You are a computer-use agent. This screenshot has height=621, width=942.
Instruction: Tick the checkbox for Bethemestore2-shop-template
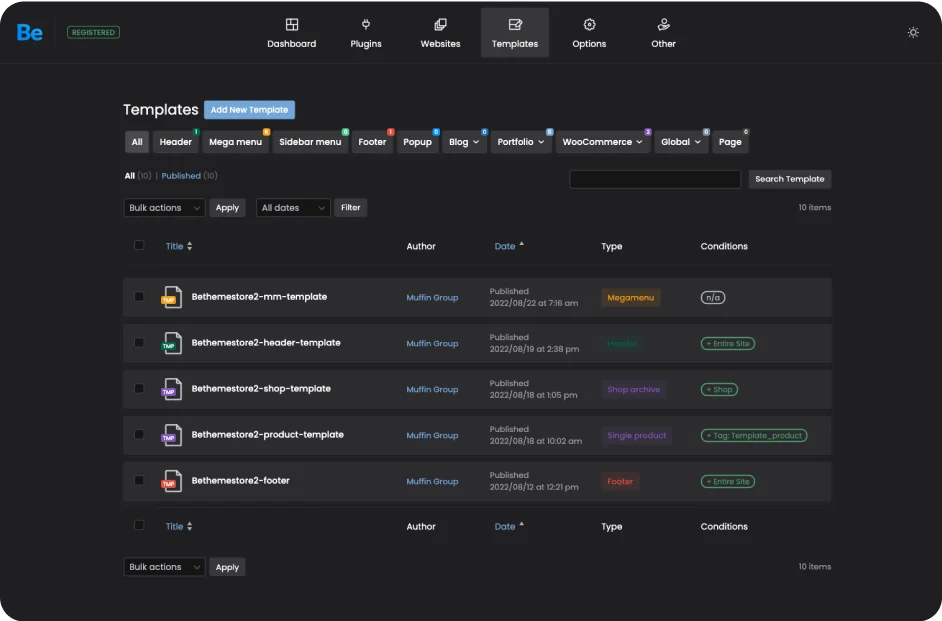click(x=139, y=389)
